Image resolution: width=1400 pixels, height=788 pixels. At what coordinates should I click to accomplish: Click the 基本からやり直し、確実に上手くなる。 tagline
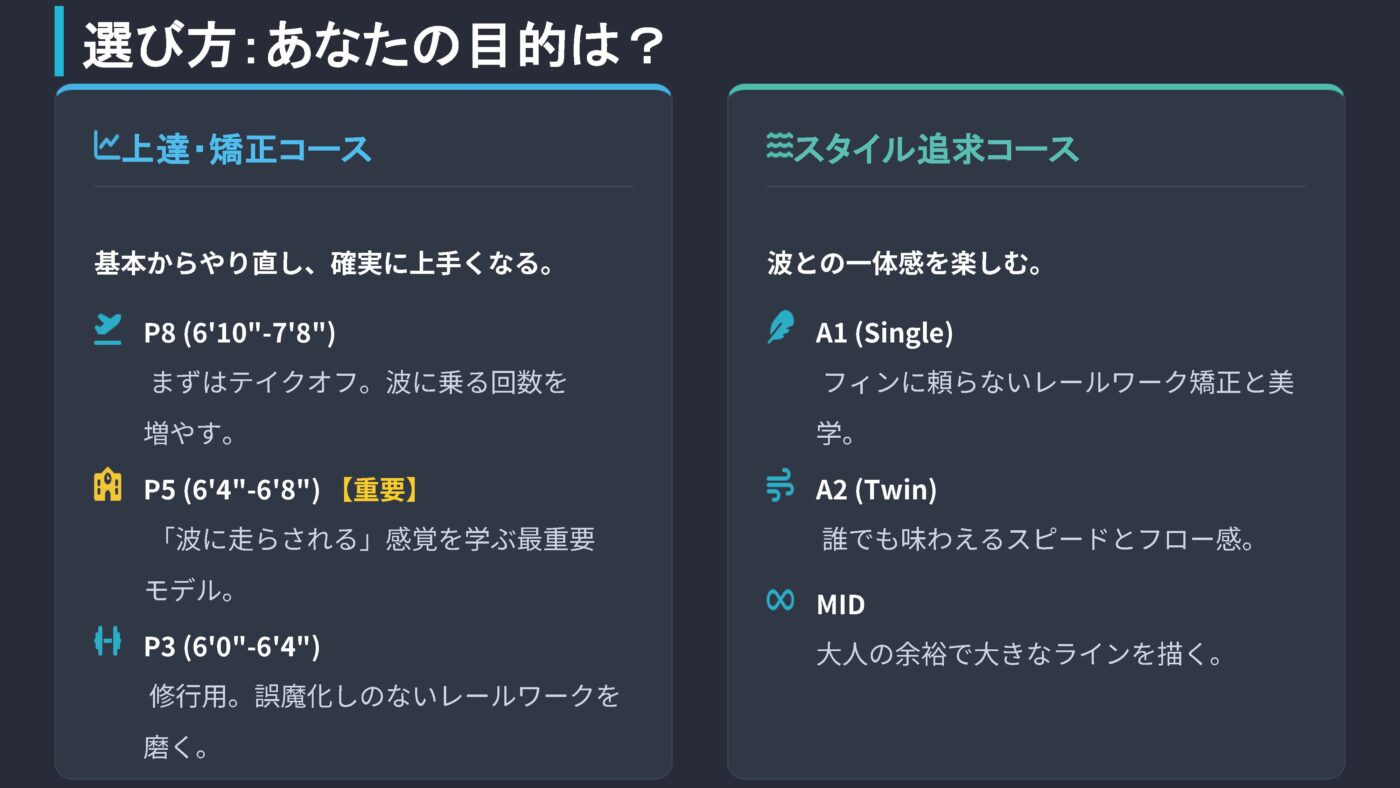tap(324, 264)
